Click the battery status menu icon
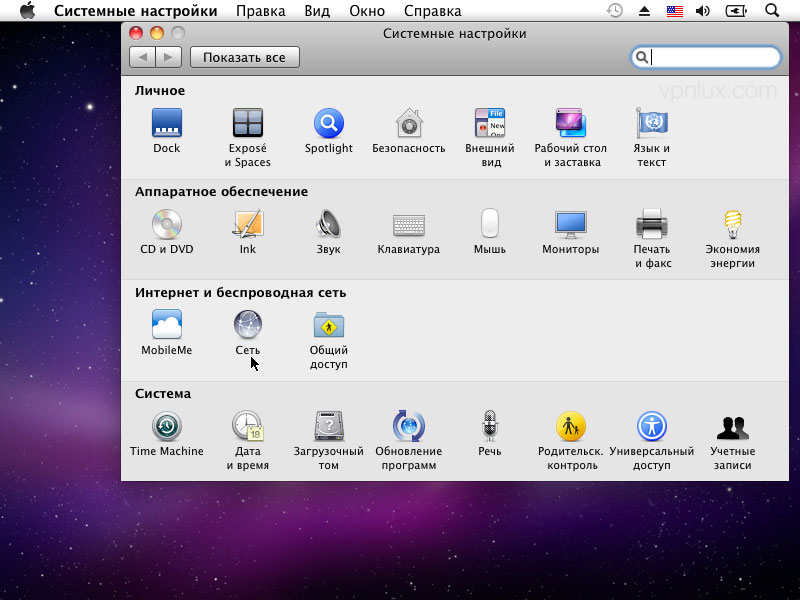Screen dimensions: 800x600 (736, 11)
